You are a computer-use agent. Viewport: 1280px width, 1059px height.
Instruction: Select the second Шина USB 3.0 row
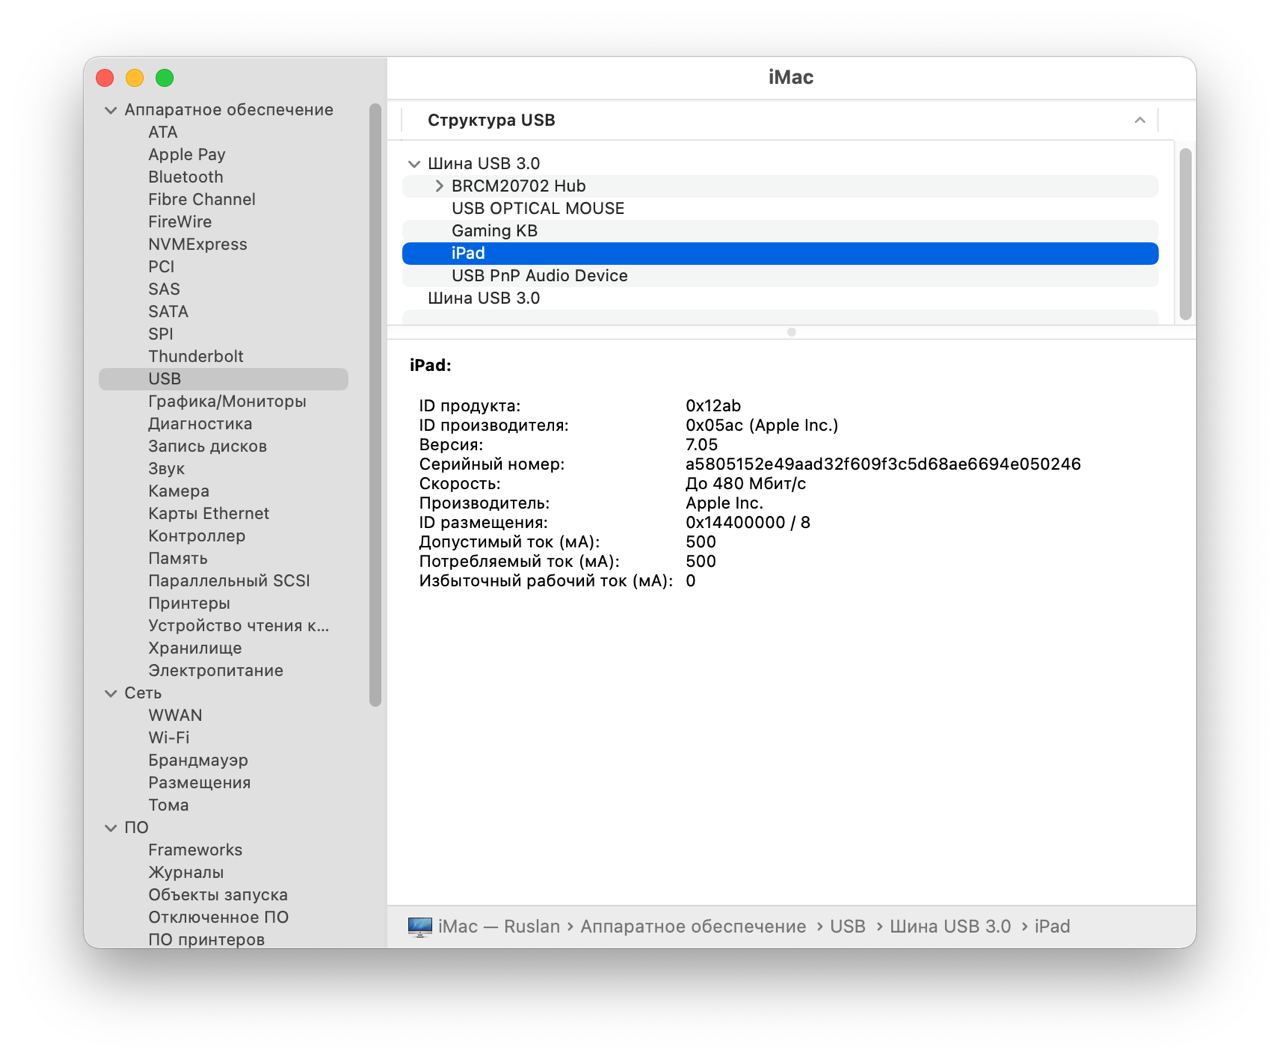[x=780, y=298]
